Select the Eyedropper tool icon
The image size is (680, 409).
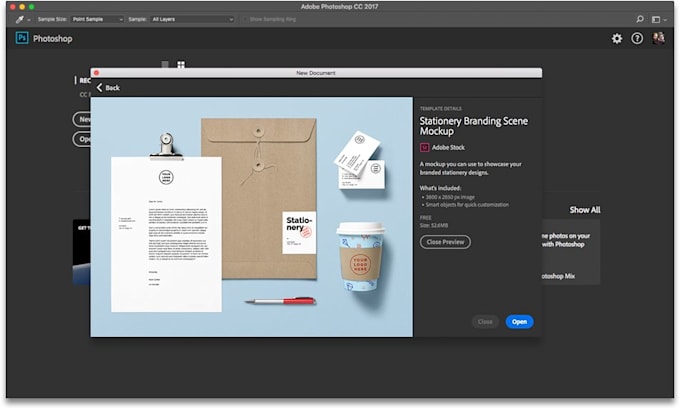click(x=20, y=20)
